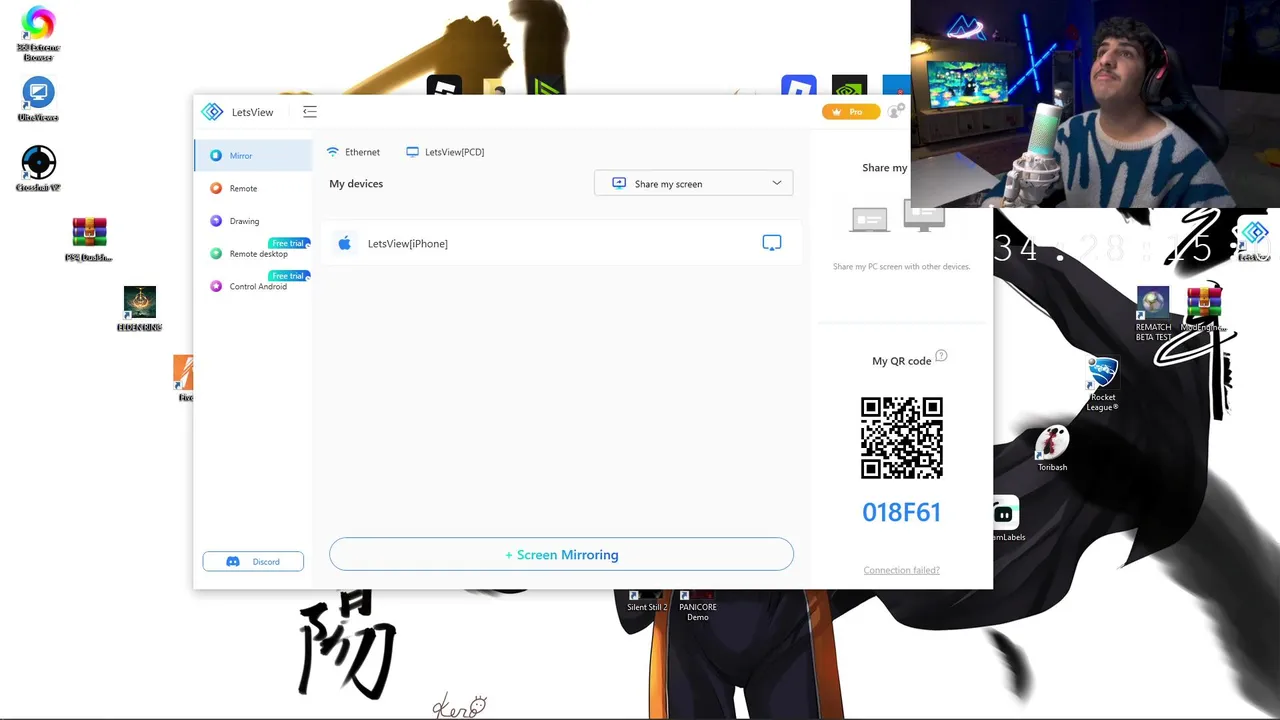This screenshot has height=720, width=1280.
Task: Collapse the sidebar using the hamburger icon
Action: click(x=310, y=112)
